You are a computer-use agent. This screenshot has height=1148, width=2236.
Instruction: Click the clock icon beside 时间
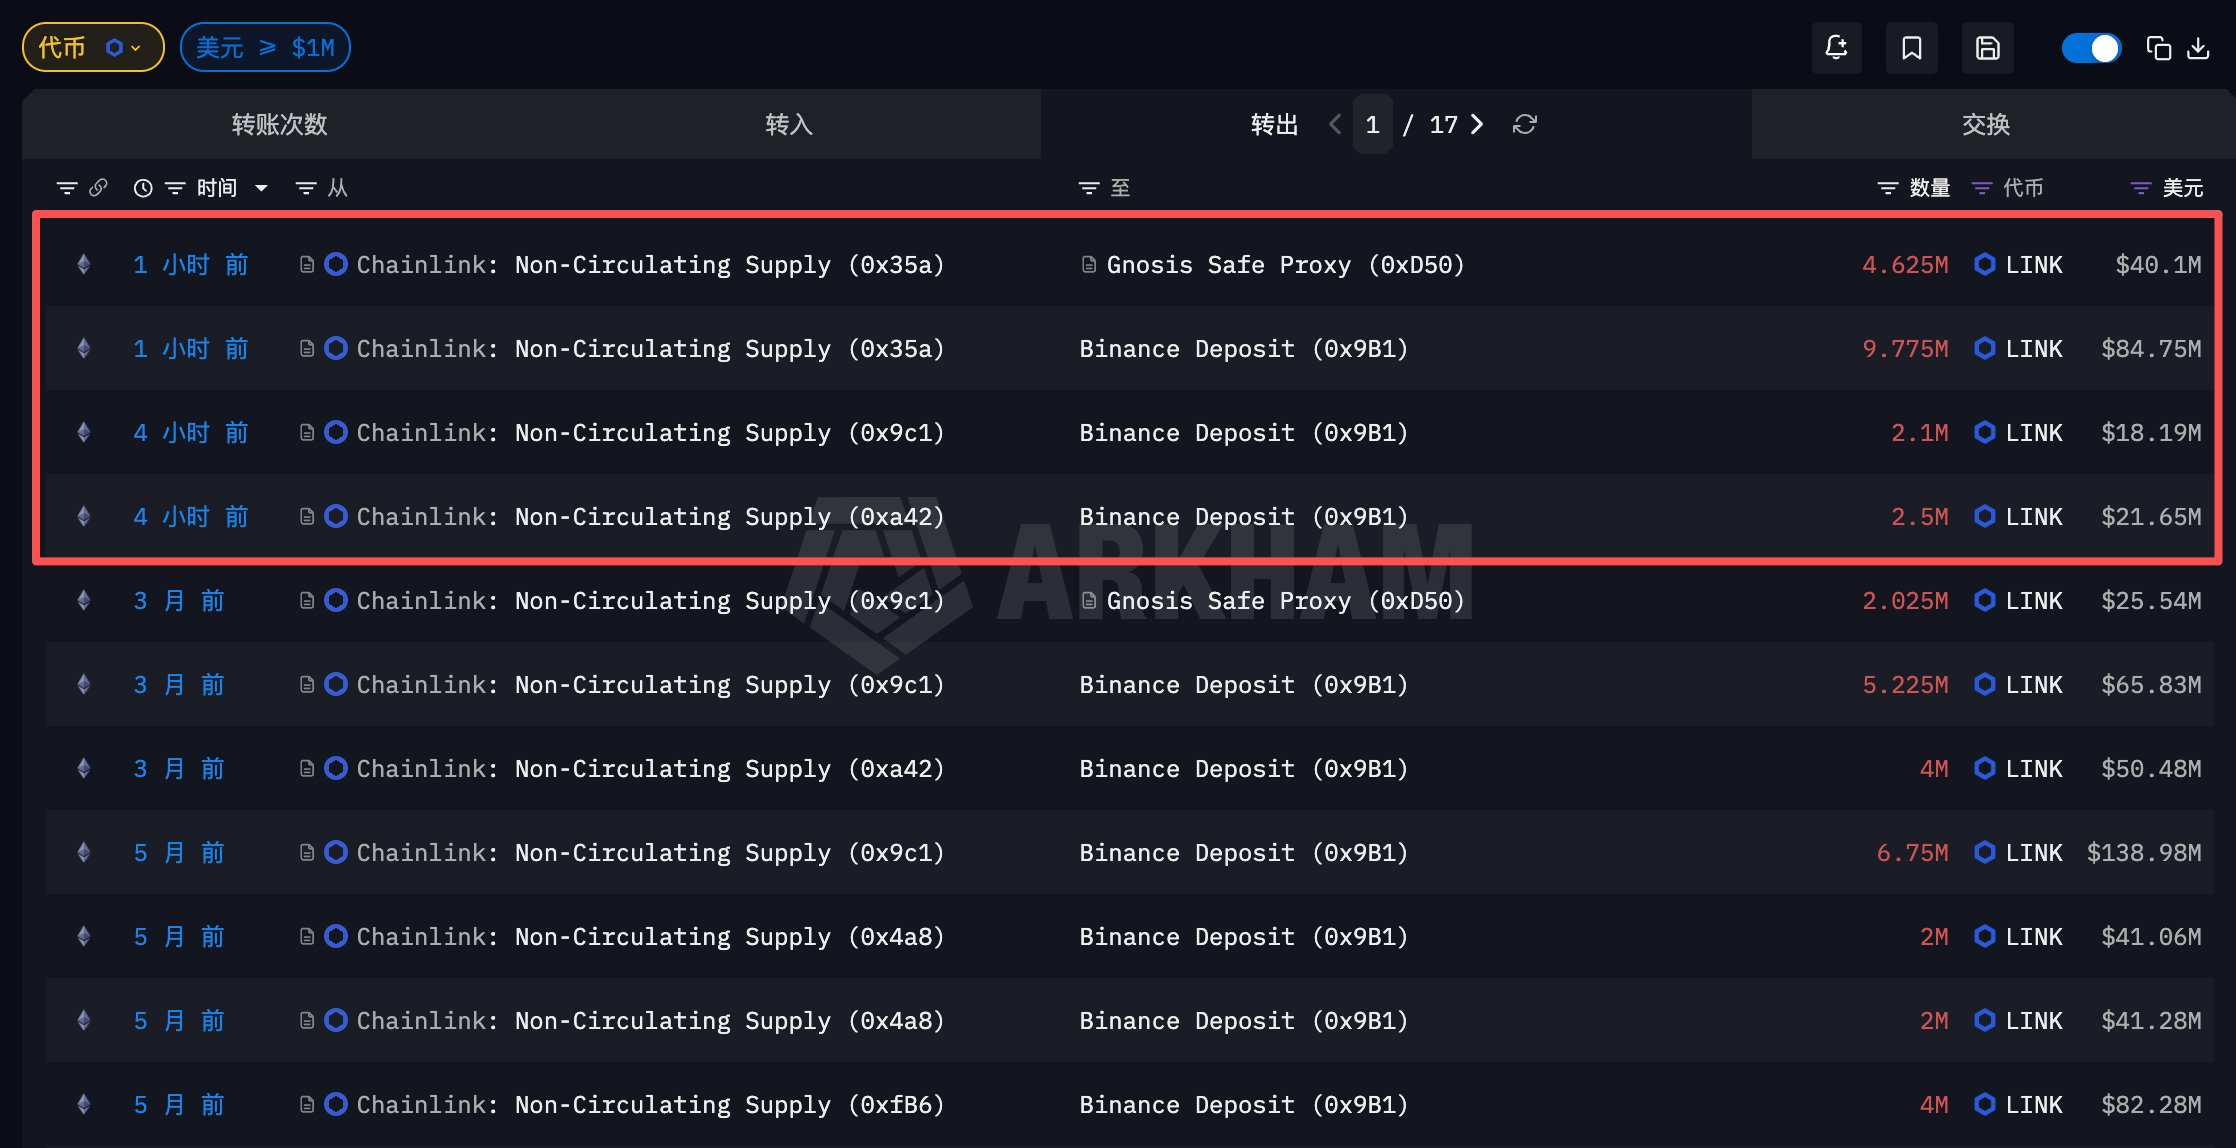tap(143, 188)
